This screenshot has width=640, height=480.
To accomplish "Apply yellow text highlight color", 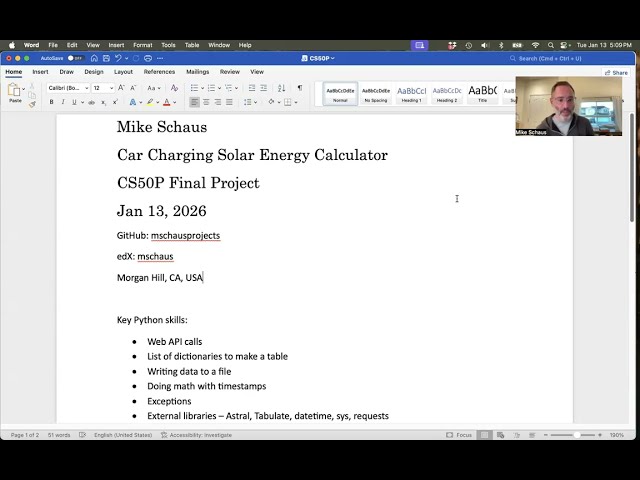I will click(150, 102).
